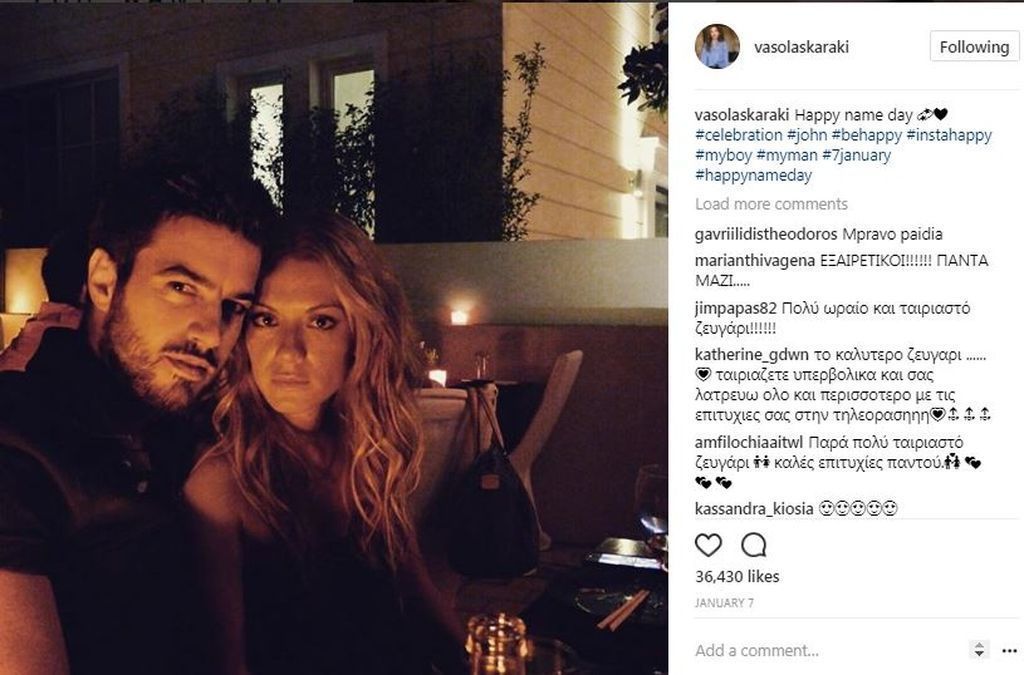Open the #john hashtag link

[x=807, y=135]
